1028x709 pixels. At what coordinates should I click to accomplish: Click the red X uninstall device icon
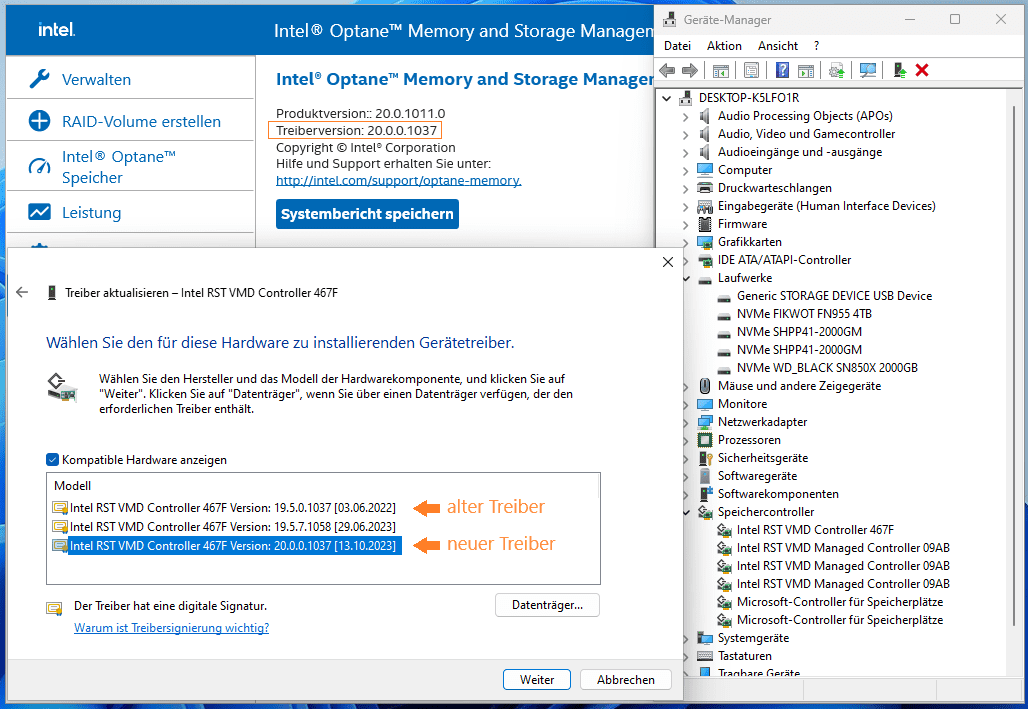922,70
